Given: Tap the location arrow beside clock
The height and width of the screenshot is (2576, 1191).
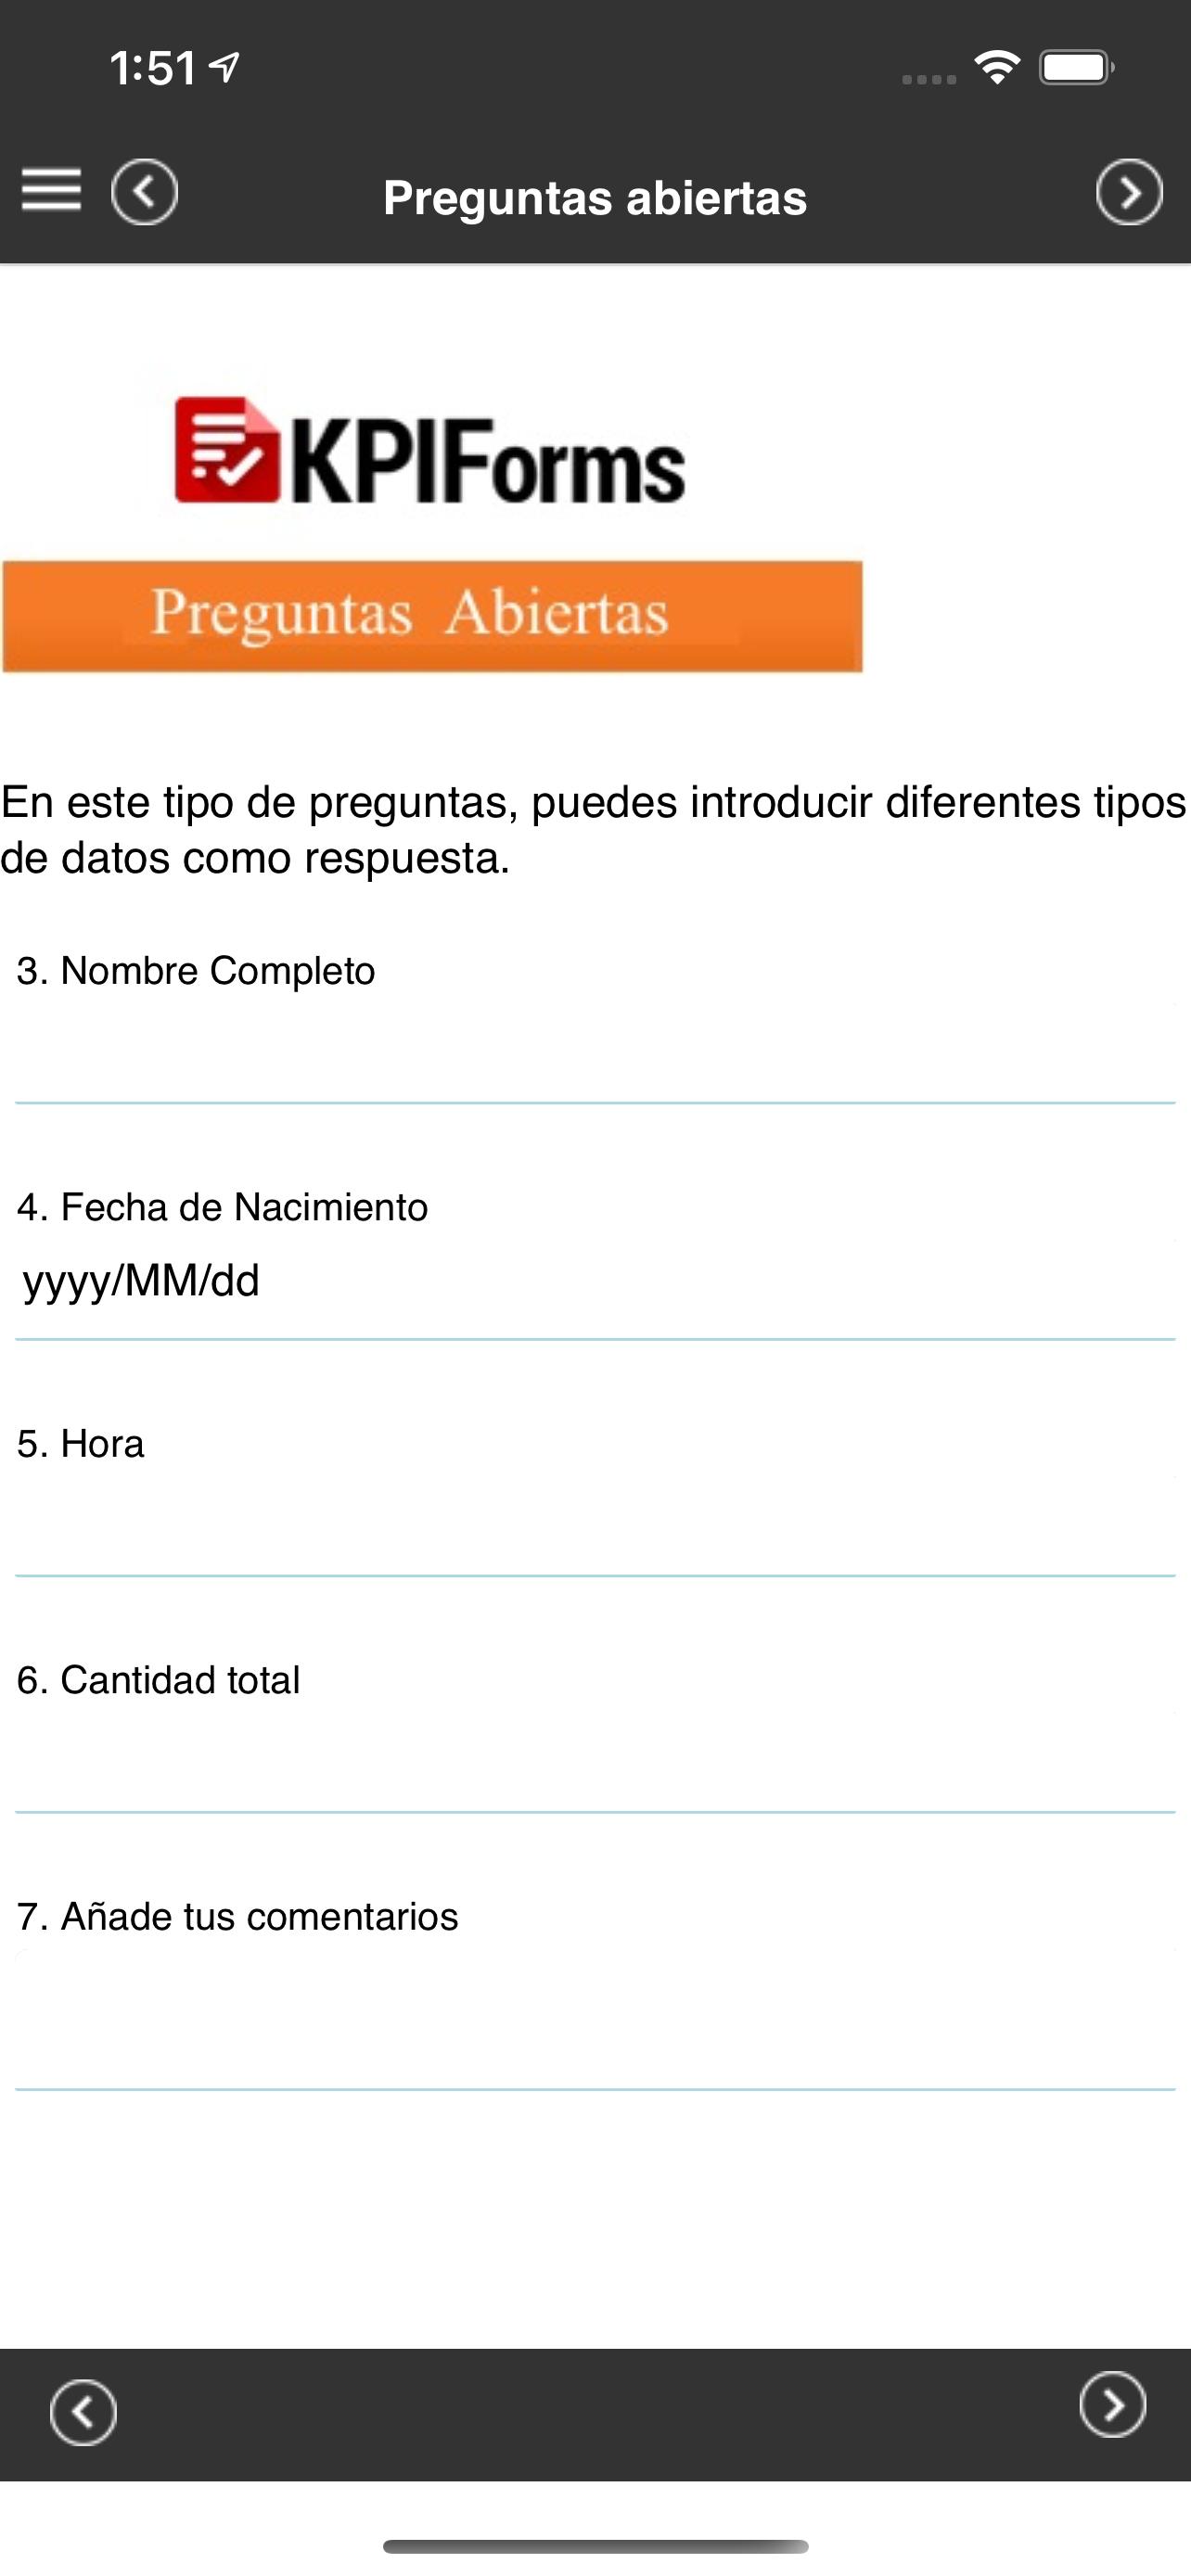Looking at the screenshot, I should 224,67.
